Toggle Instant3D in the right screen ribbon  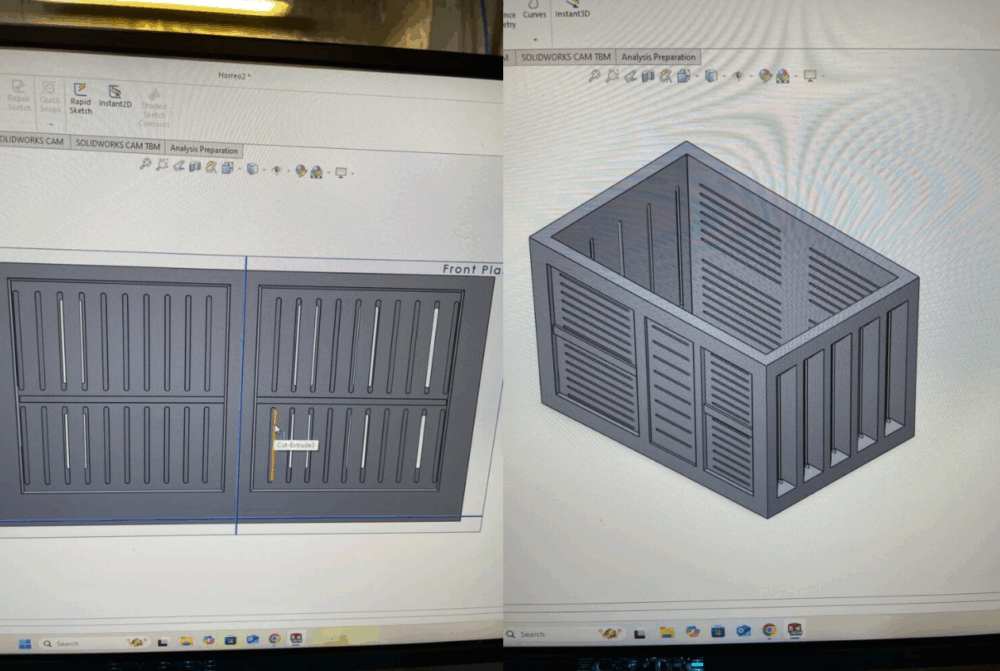pyautogui.click(x=573, y=10)
